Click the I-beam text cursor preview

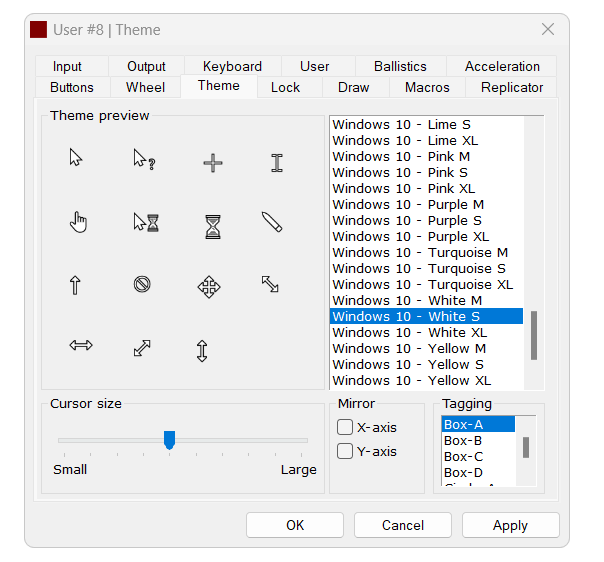point(277,163)
